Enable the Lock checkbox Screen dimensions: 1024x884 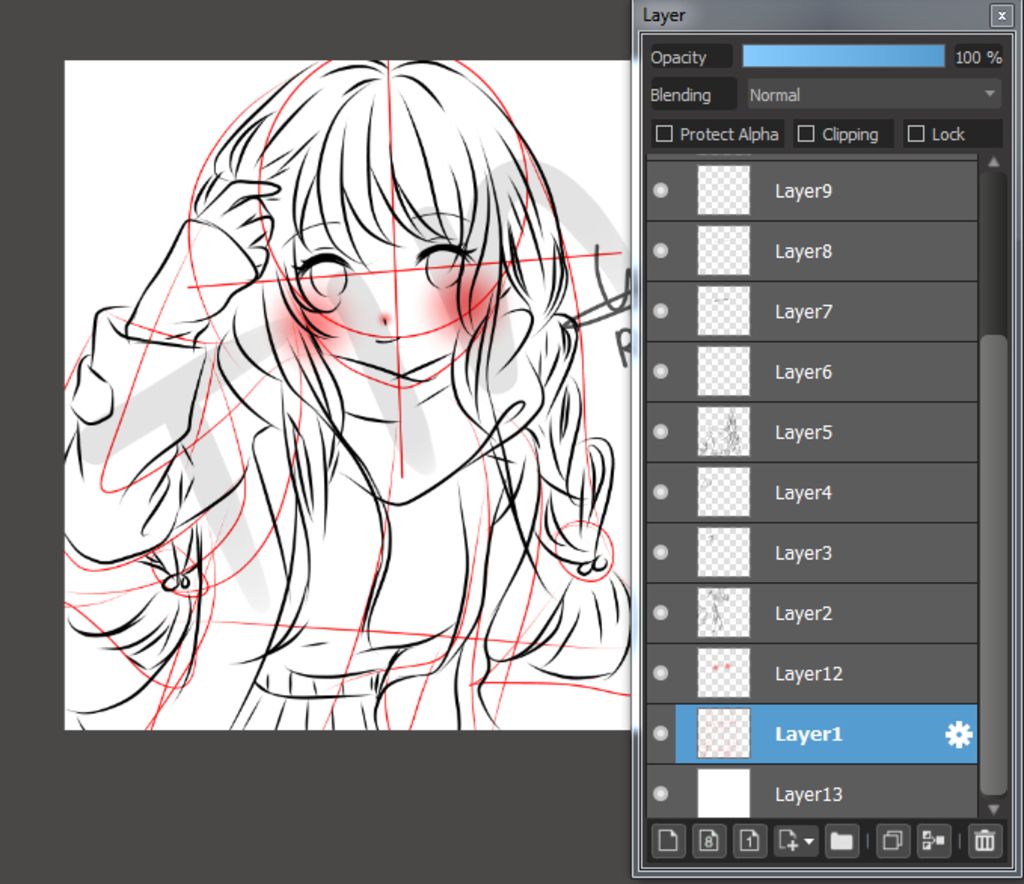[x=916, y=134]
